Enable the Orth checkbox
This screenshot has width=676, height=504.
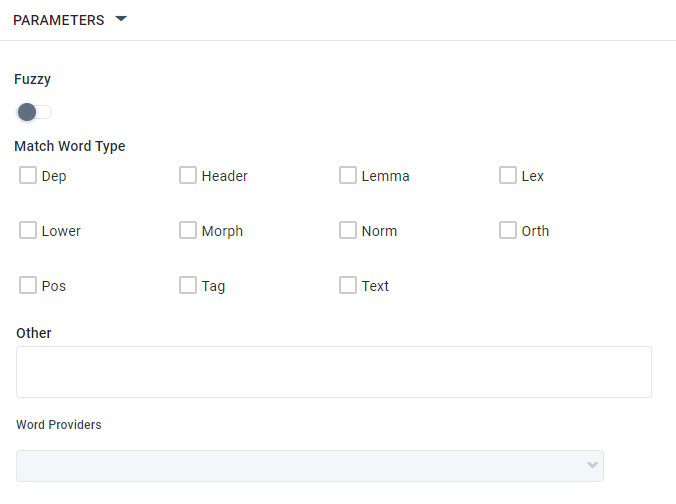508,231
